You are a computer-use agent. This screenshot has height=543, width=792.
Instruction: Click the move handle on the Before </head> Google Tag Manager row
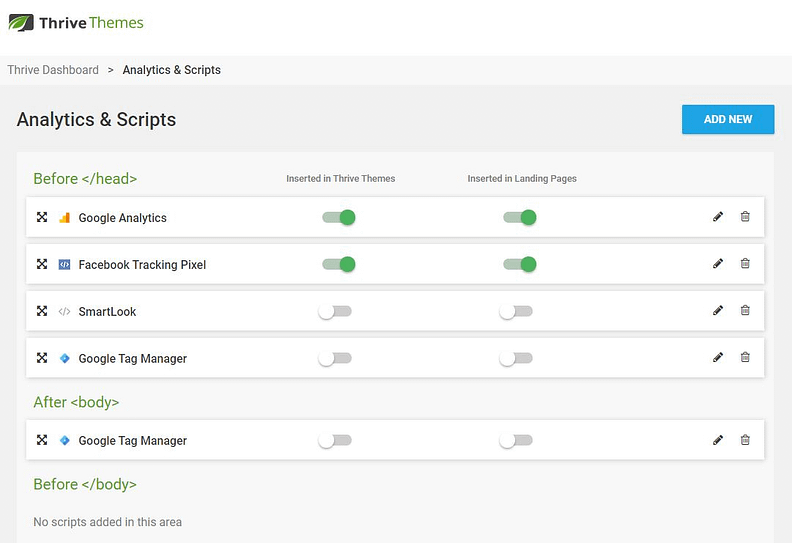pyautogui.click(x=42, y=358)
